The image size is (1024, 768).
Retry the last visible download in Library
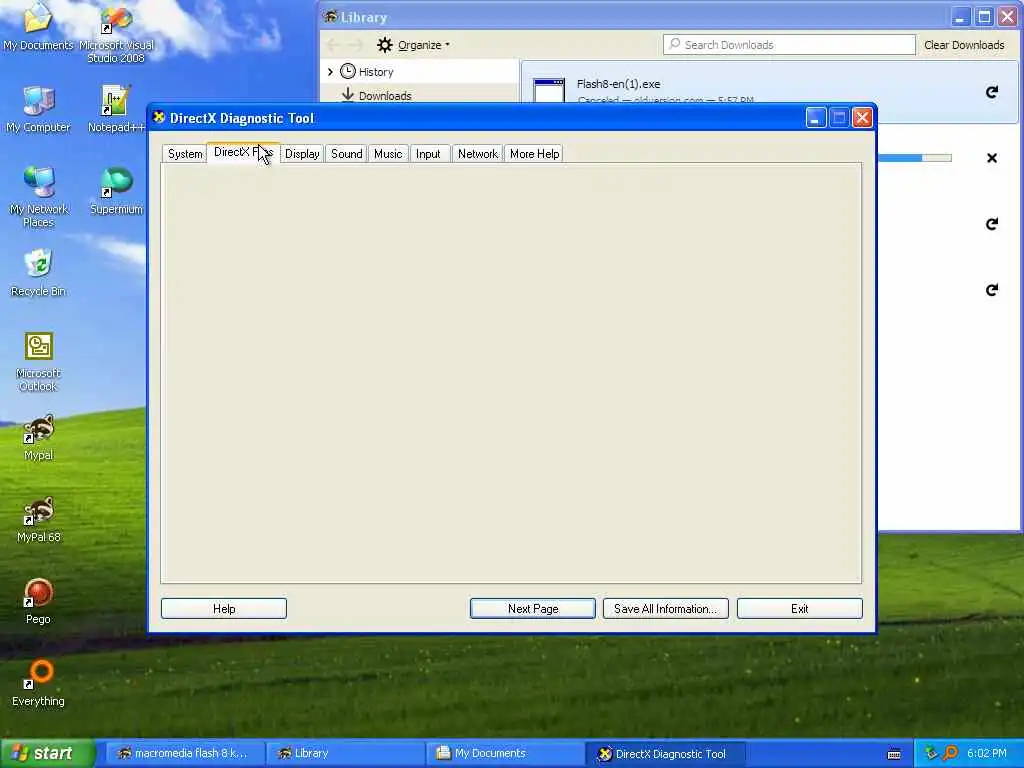(991, 289)
